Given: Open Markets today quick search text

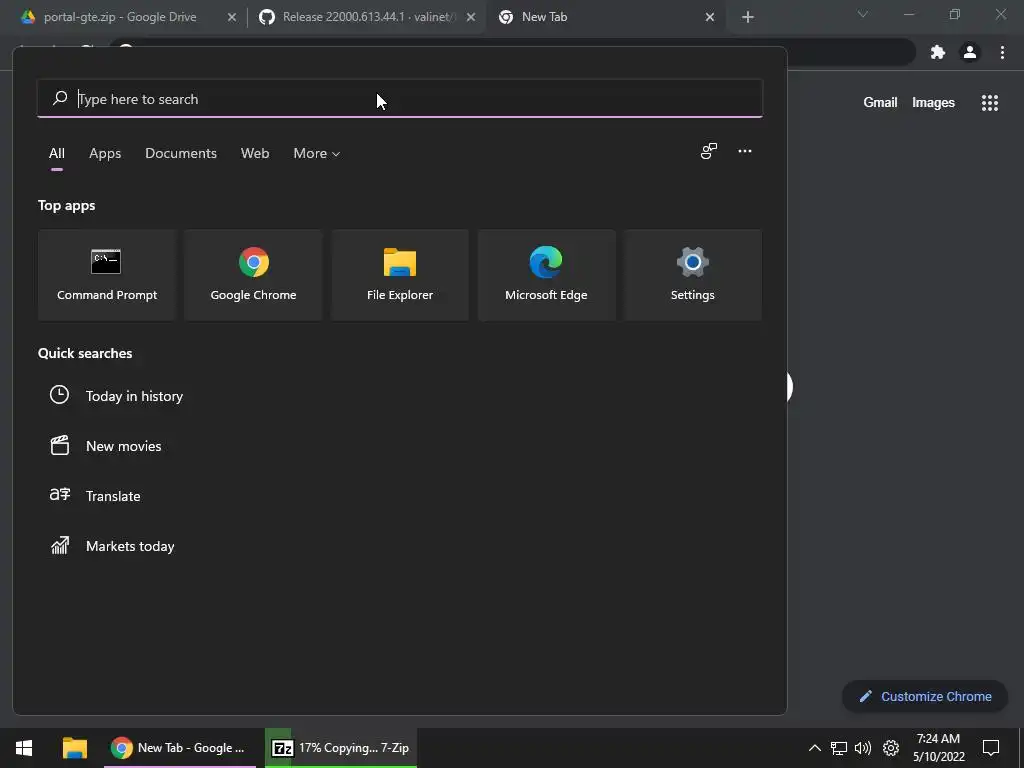Looking at the screenshot, I should point(130,546).
